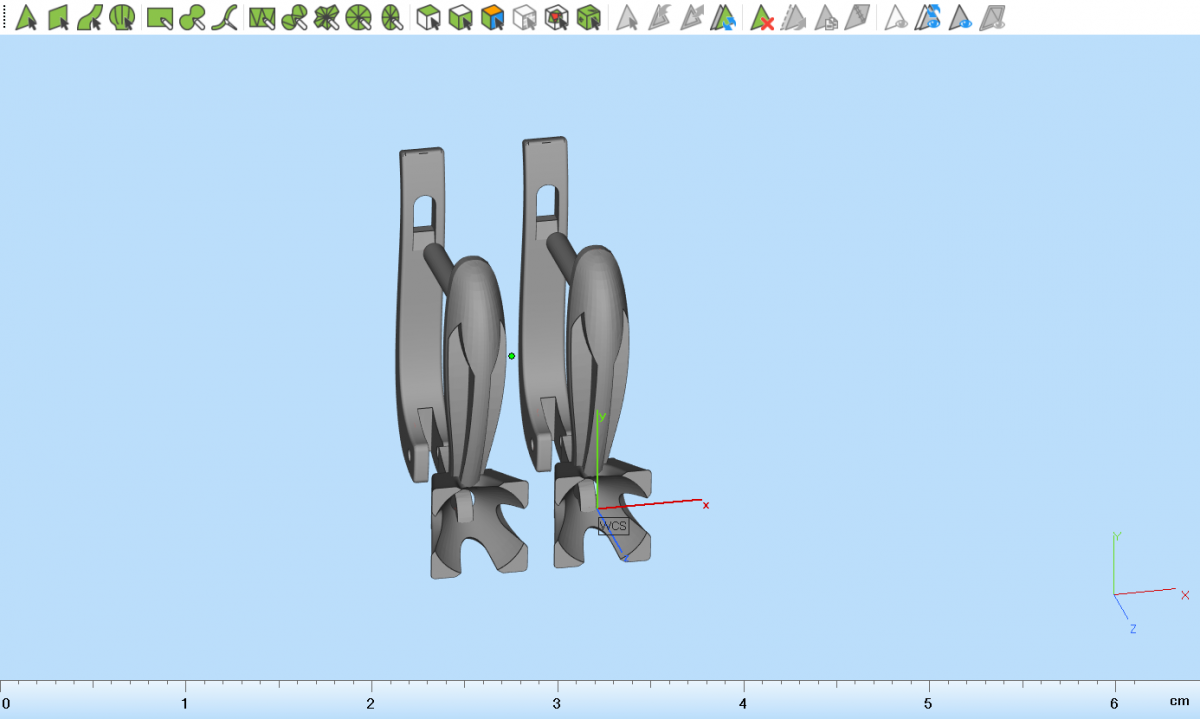This screenshot has height=719, width=1200.
Task: Click the WCS label at the origin
Action: [613, 526]
